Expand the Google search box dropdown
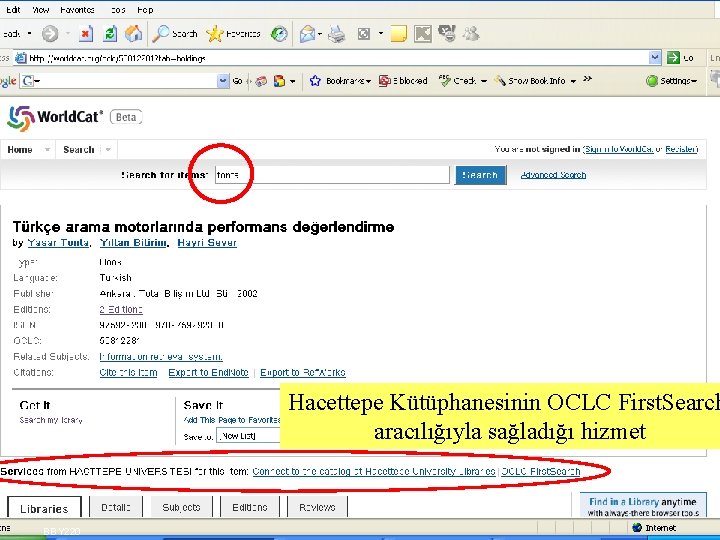This screenshot has width=720, height=540. click(x=223, y=81)
